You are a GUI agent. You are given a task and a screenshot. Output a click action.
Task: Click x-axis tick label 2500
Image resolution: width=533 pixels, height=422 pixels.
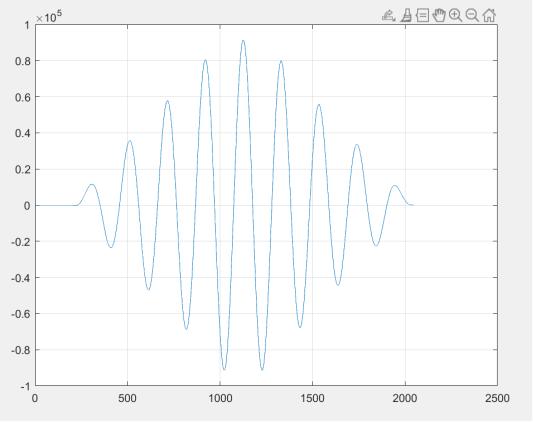coord(497,398)
